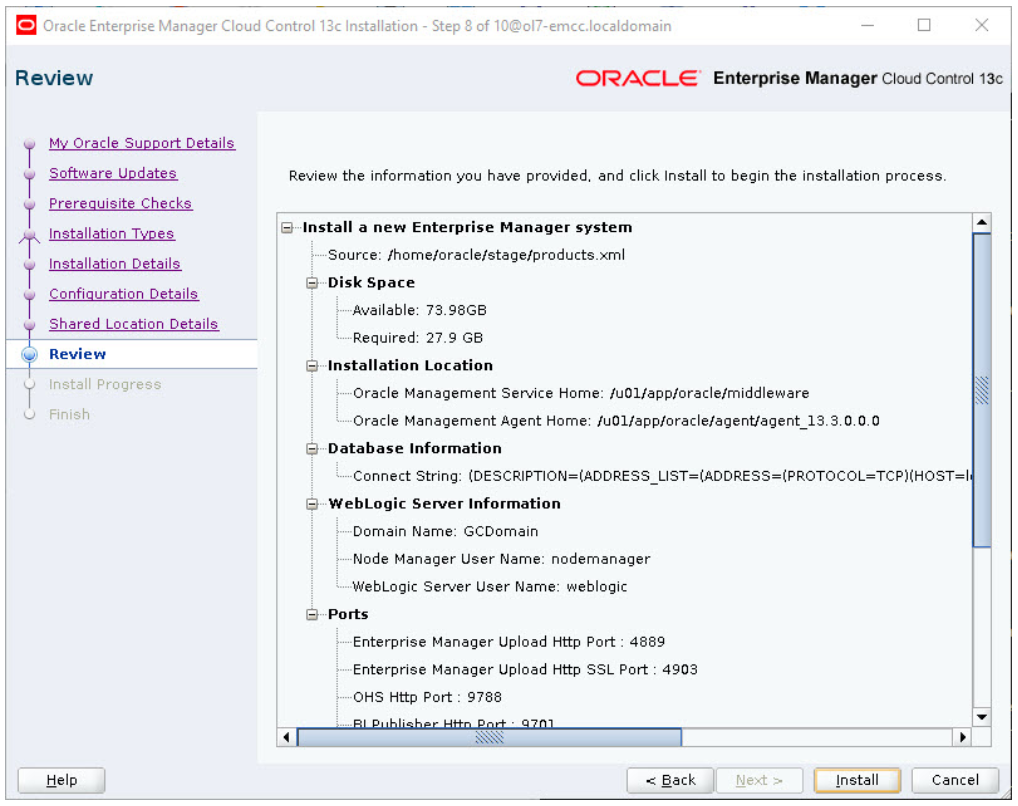This screenshot has width=1018, height=806.
Task: Click the Database Information heading
Action: [414, 449]
